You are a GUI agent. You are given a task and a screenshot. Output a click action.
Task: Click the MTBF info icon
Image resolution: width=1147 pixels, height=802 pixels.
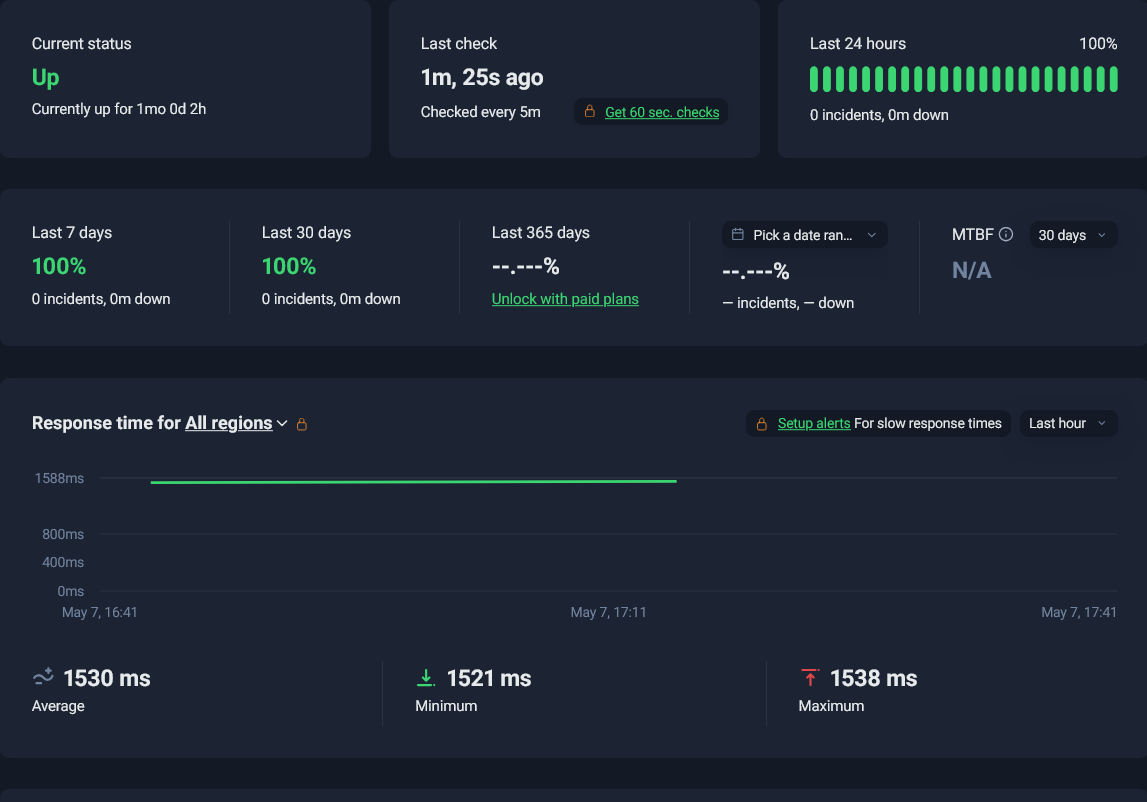click(x=1006, y=234)
